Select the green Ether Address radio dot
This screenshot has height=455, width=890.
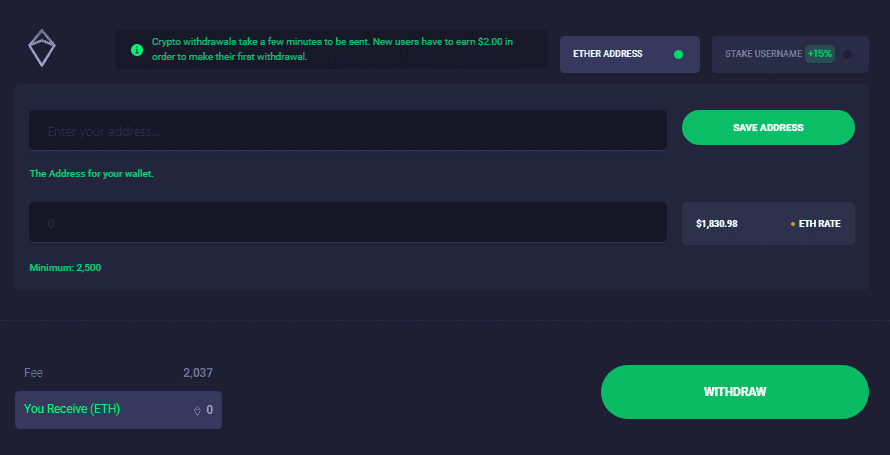pos(678,54)
